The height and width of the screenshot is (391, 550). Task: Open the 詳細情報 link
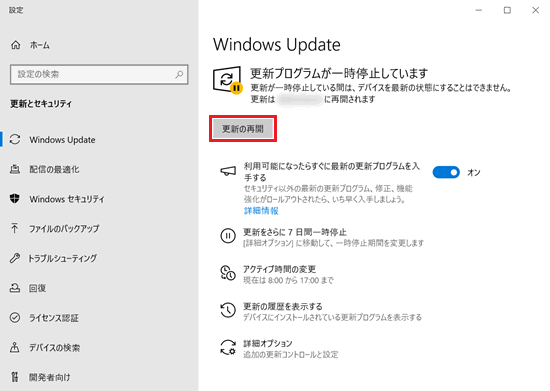point(261,210)
